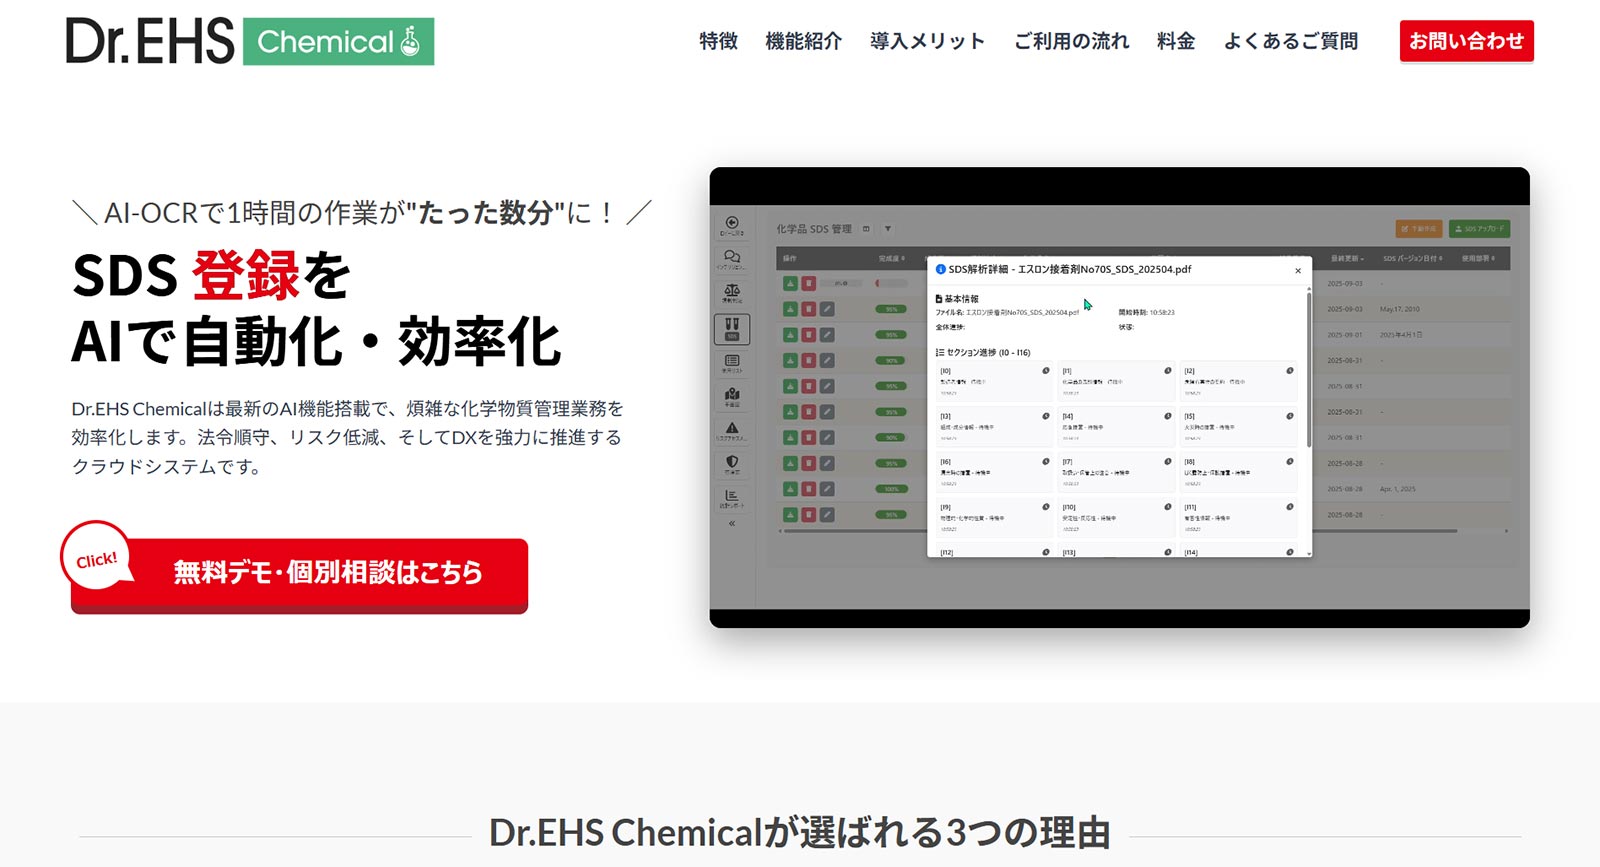Click the 'Apr. 1, 2025' version date cell
This screenshot has height=867, width=1600.
tap(1399, 489)
